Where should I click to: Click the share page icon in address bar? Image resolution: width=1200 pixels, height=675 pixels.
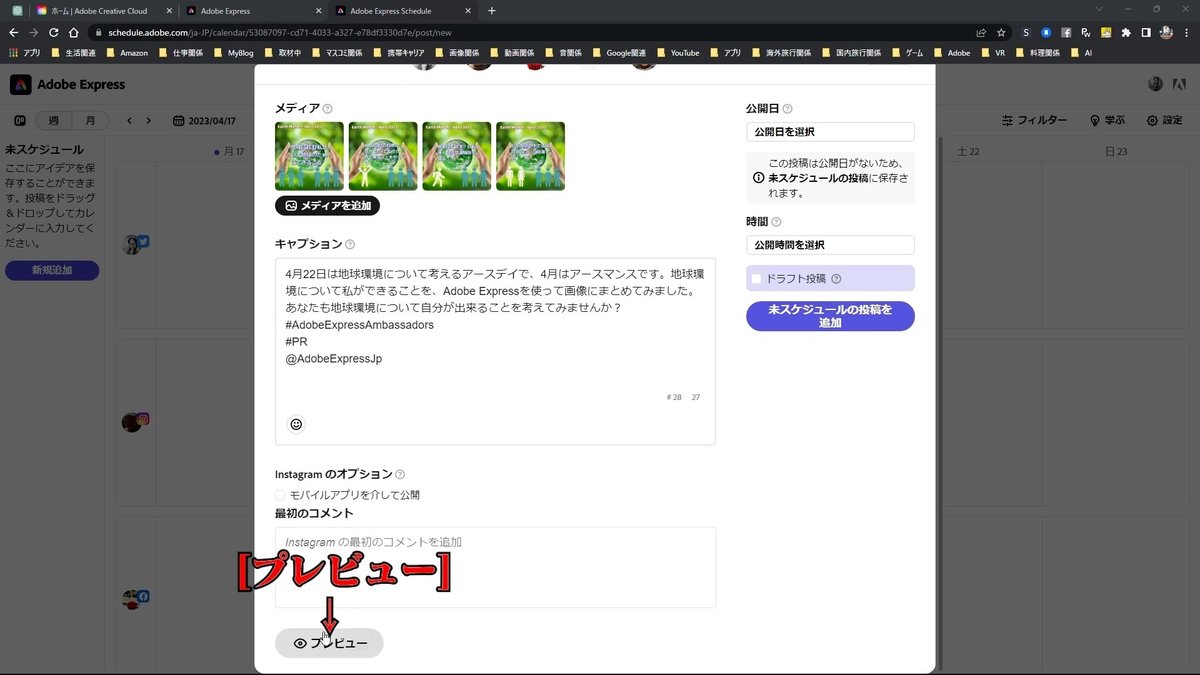pyautogui.click(x=981, y=32)
